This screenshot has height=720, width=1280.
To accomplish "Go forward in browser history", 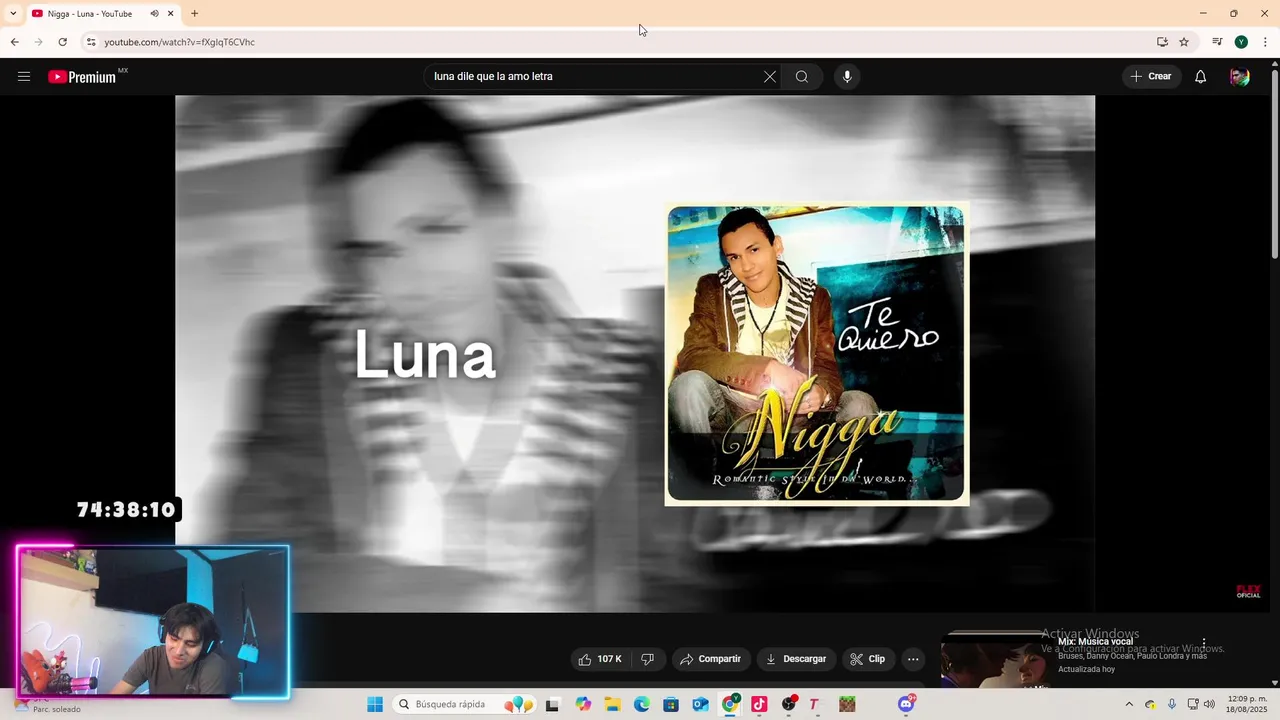I will [38, 42].
